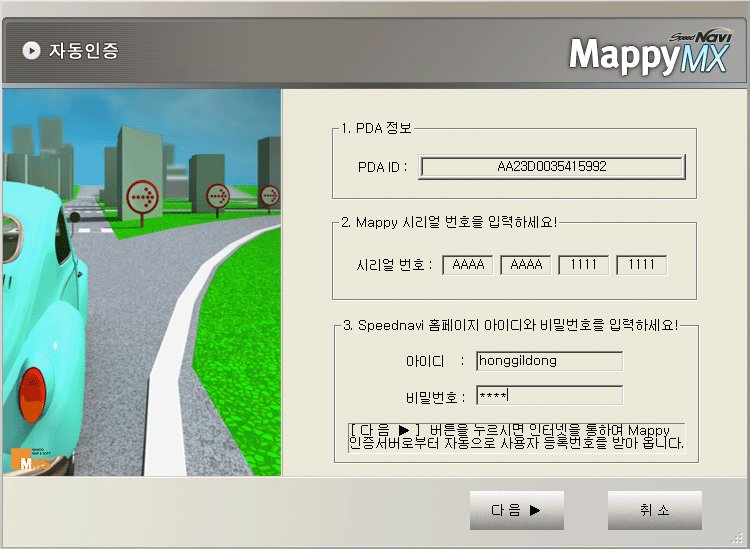Click the first serial number box AAAA
The width and height of the screenshot is (750, 549).
(468, 265)
